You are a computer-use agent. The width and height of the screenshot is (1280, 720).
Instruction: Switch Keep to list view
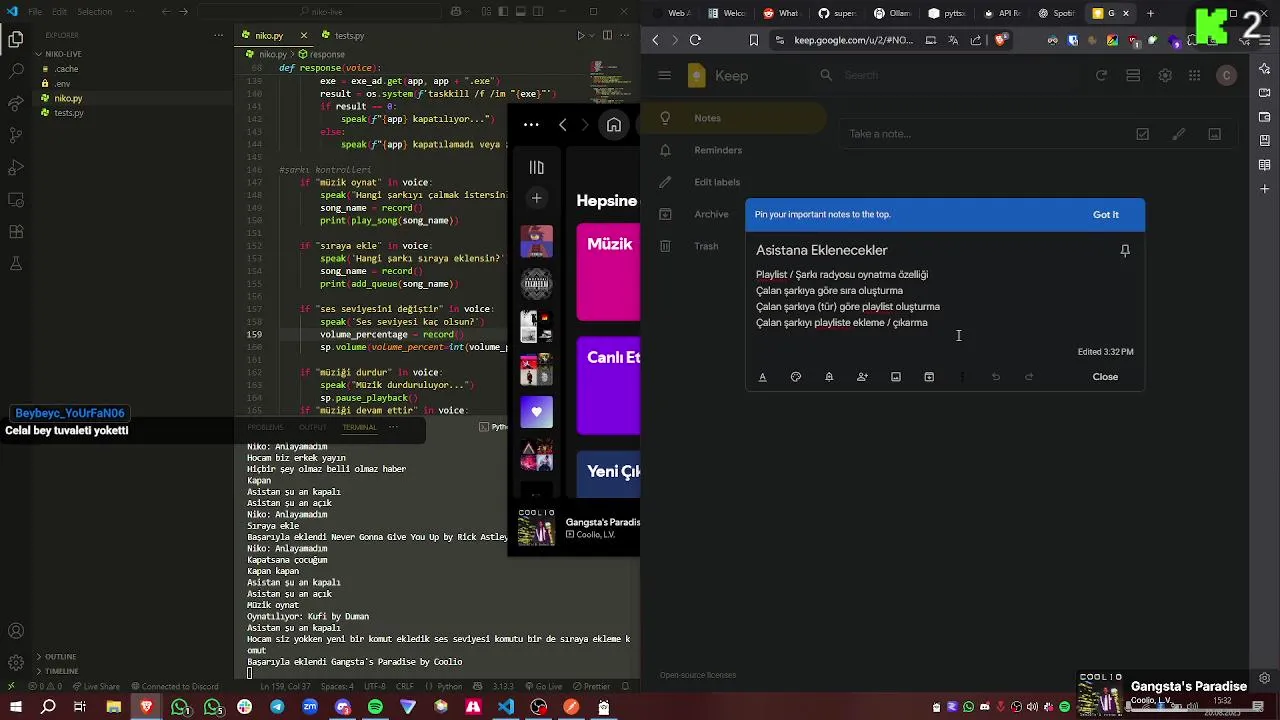click(1133, 75)
